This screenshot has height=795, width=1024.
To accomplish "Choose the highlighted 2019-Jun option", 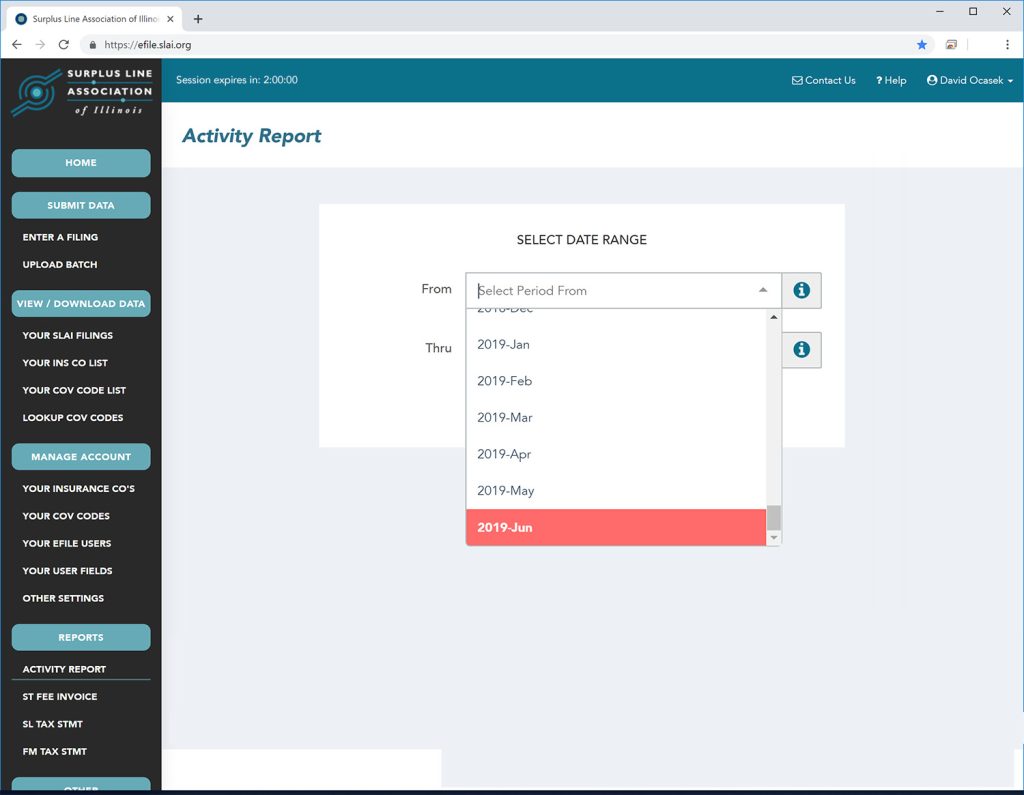I will (x=616, y=528).
